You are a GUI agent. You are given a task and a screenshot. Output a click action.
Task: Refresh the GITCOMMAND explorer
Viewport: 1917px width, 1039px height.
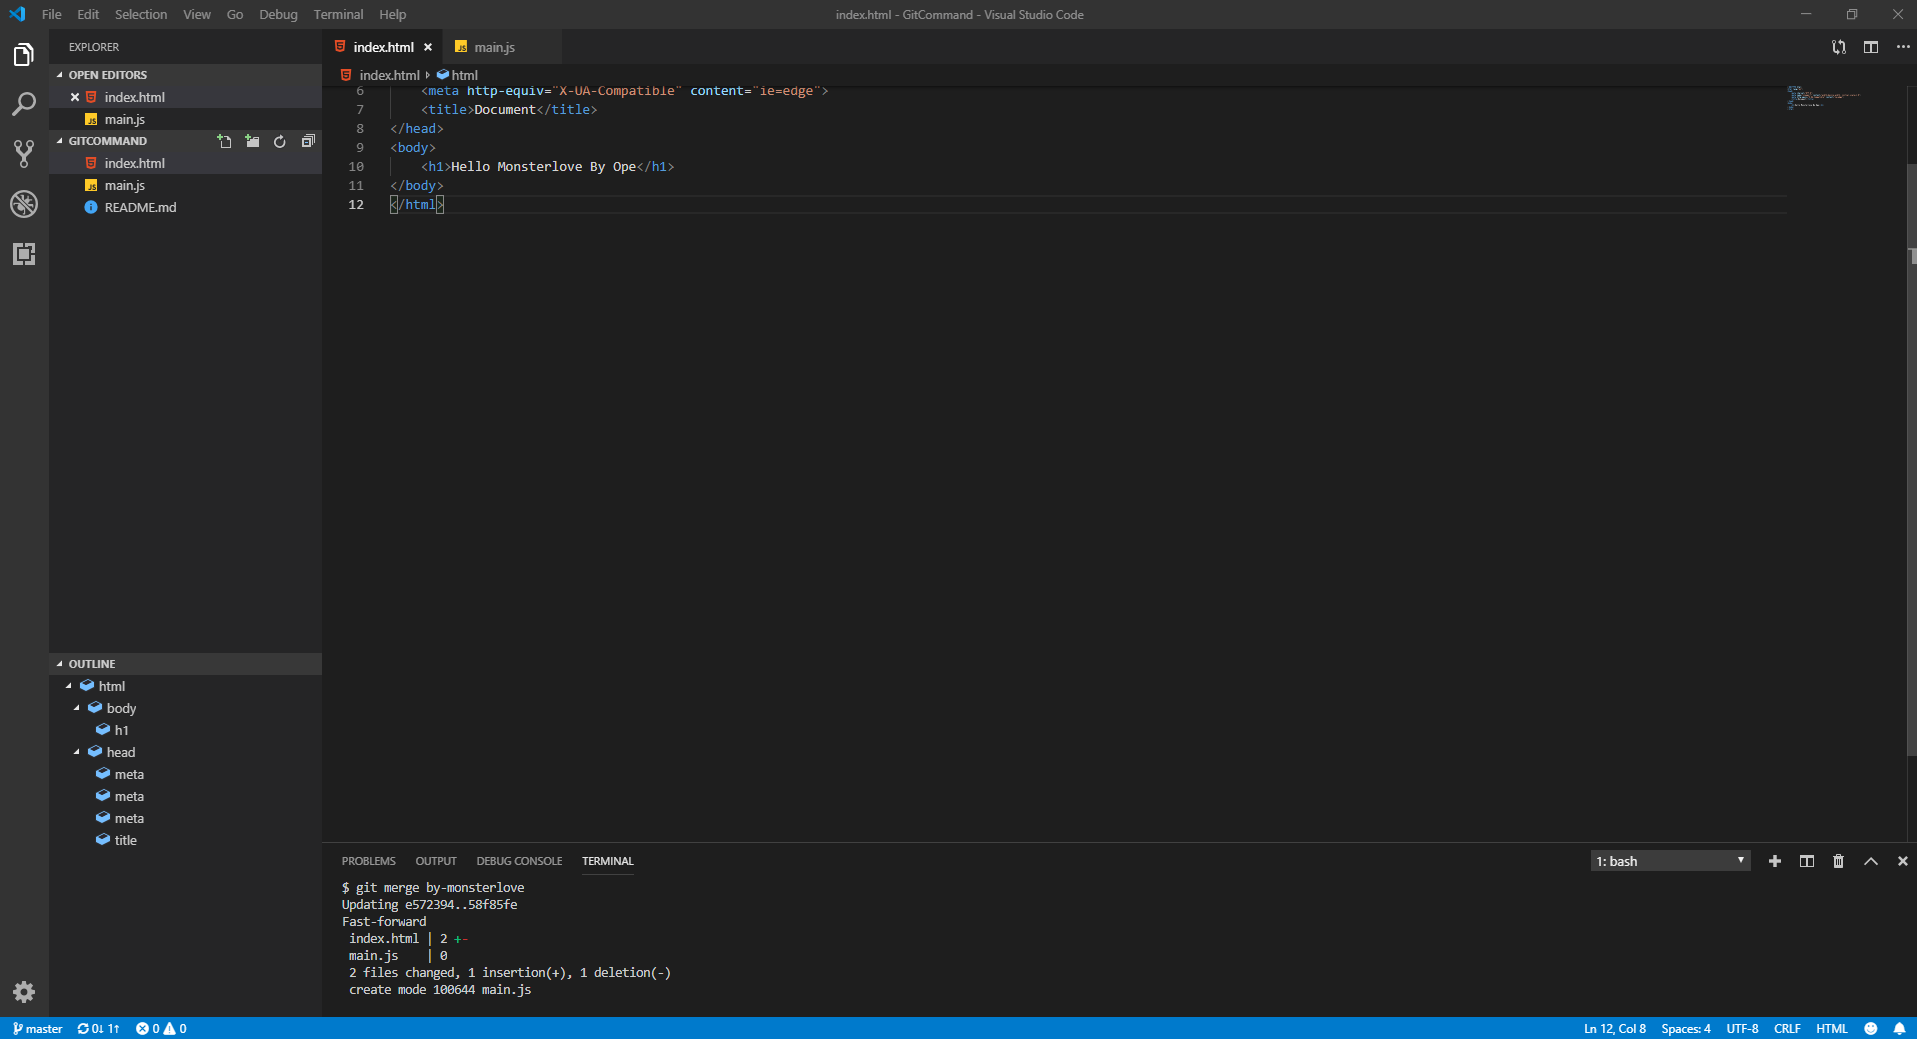point(280,141)
